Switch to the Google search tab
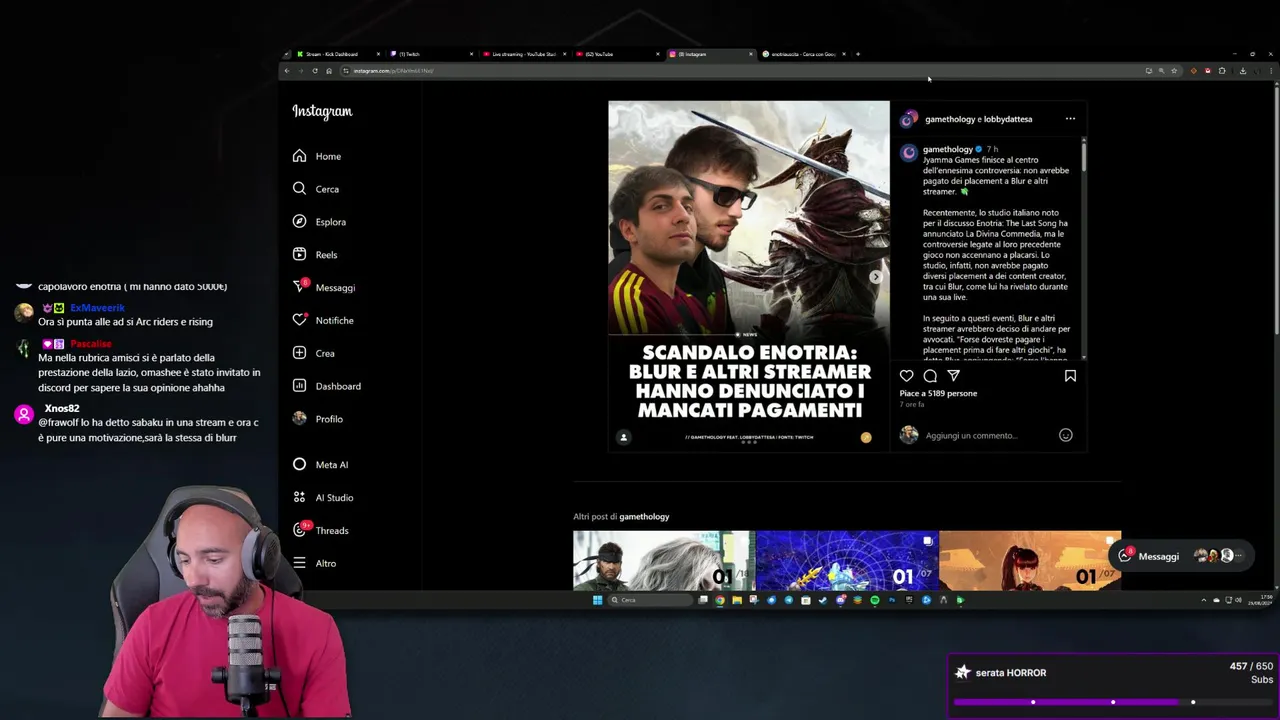The width and height of the screenshot is (1280, 720). (x=804, y=54)
